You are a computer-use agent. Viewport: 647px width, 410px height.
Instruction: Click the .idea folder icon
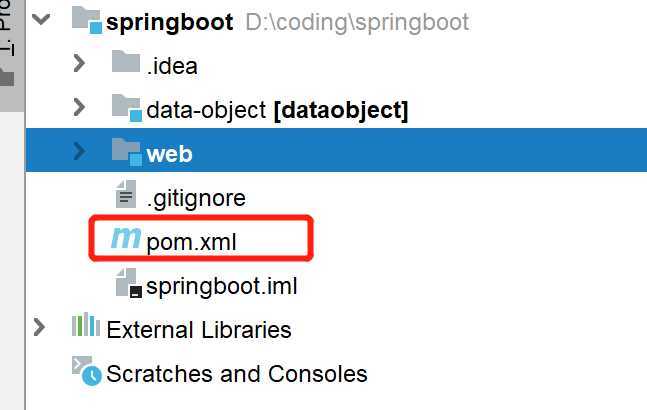pyautogui.click(x=125, y=61)
